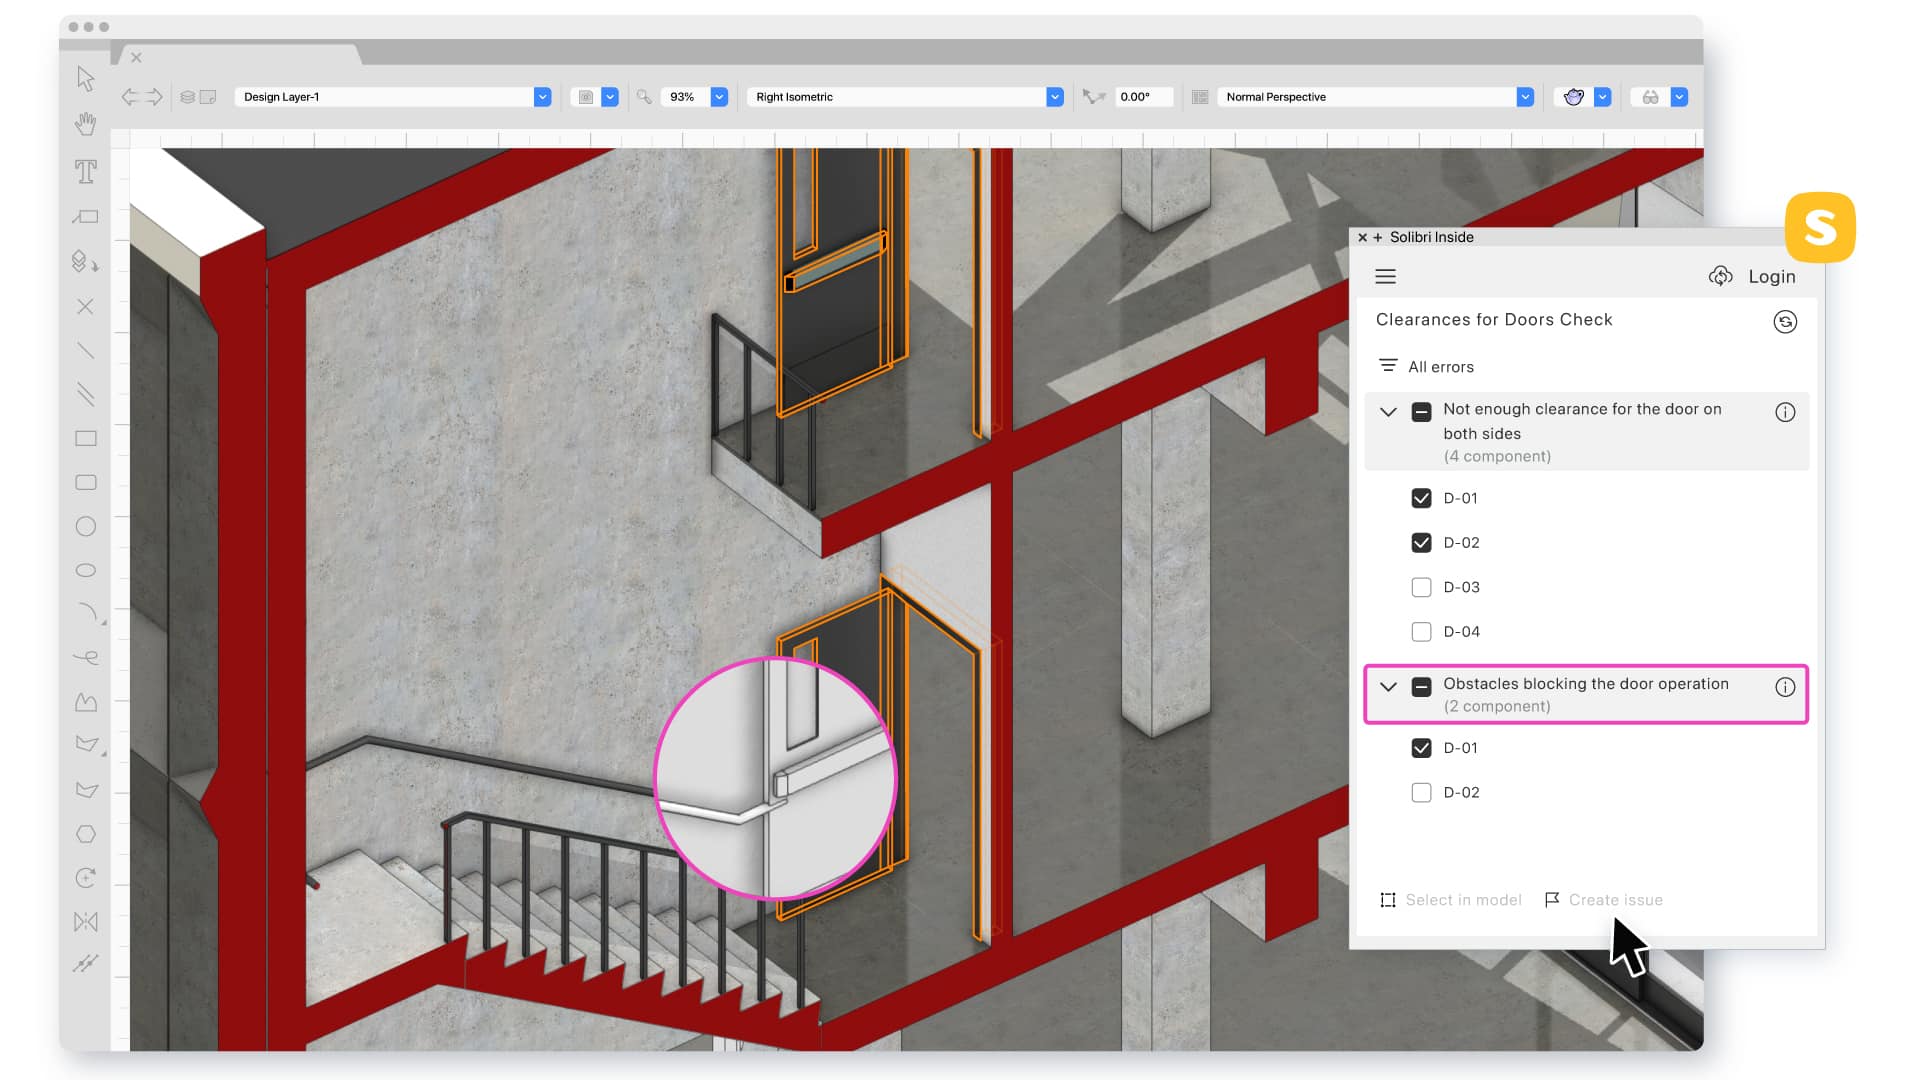
Task: Choose the Mirror tool
Action: coord(86,922)
